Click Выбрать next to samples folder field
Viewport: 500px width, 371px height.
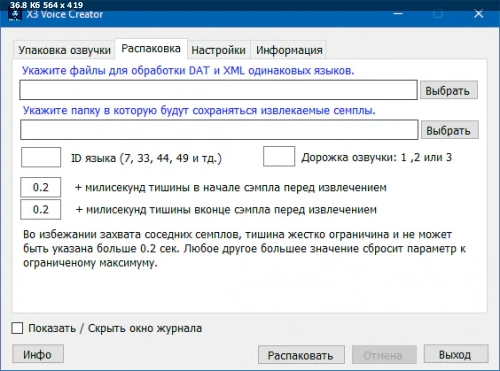pyautogui.click(x=450, y=130)
